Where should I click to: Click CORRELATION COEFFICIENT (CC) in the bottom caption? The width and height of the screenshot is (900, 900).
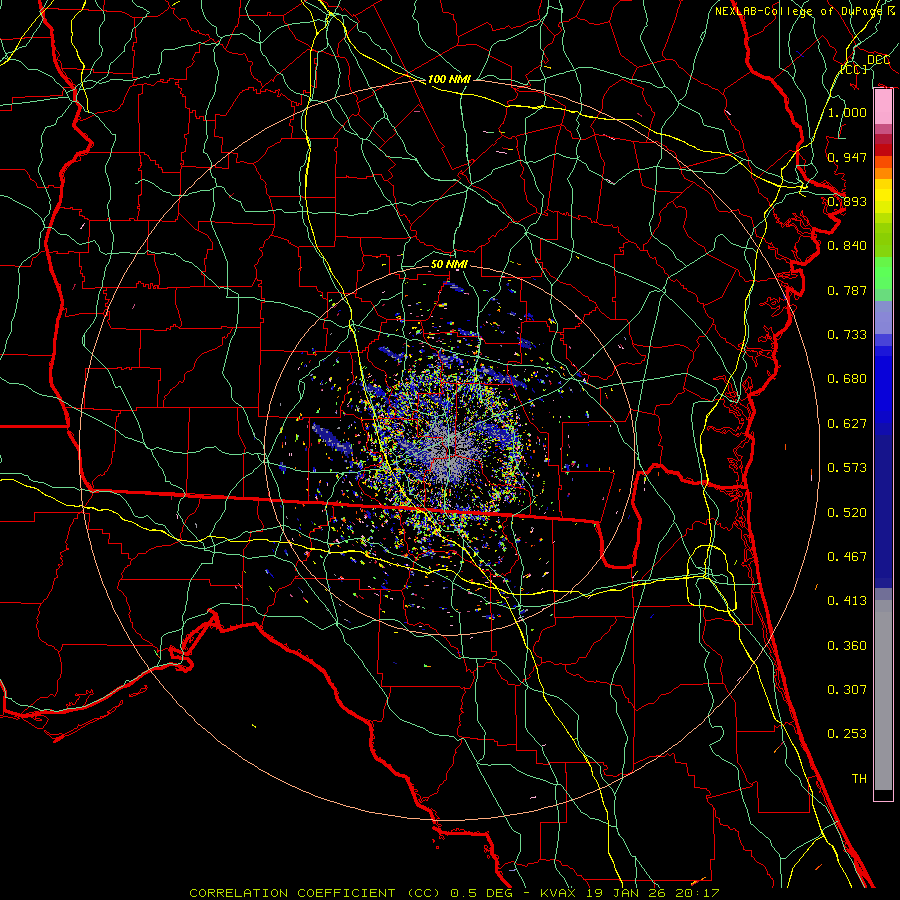point(315,893)
